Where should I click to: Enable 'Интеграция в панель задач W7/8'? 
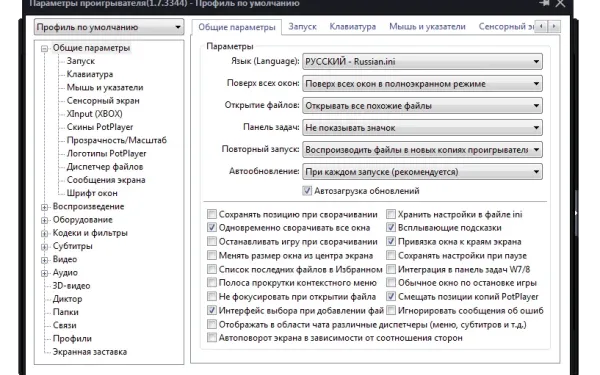point(391,269)
